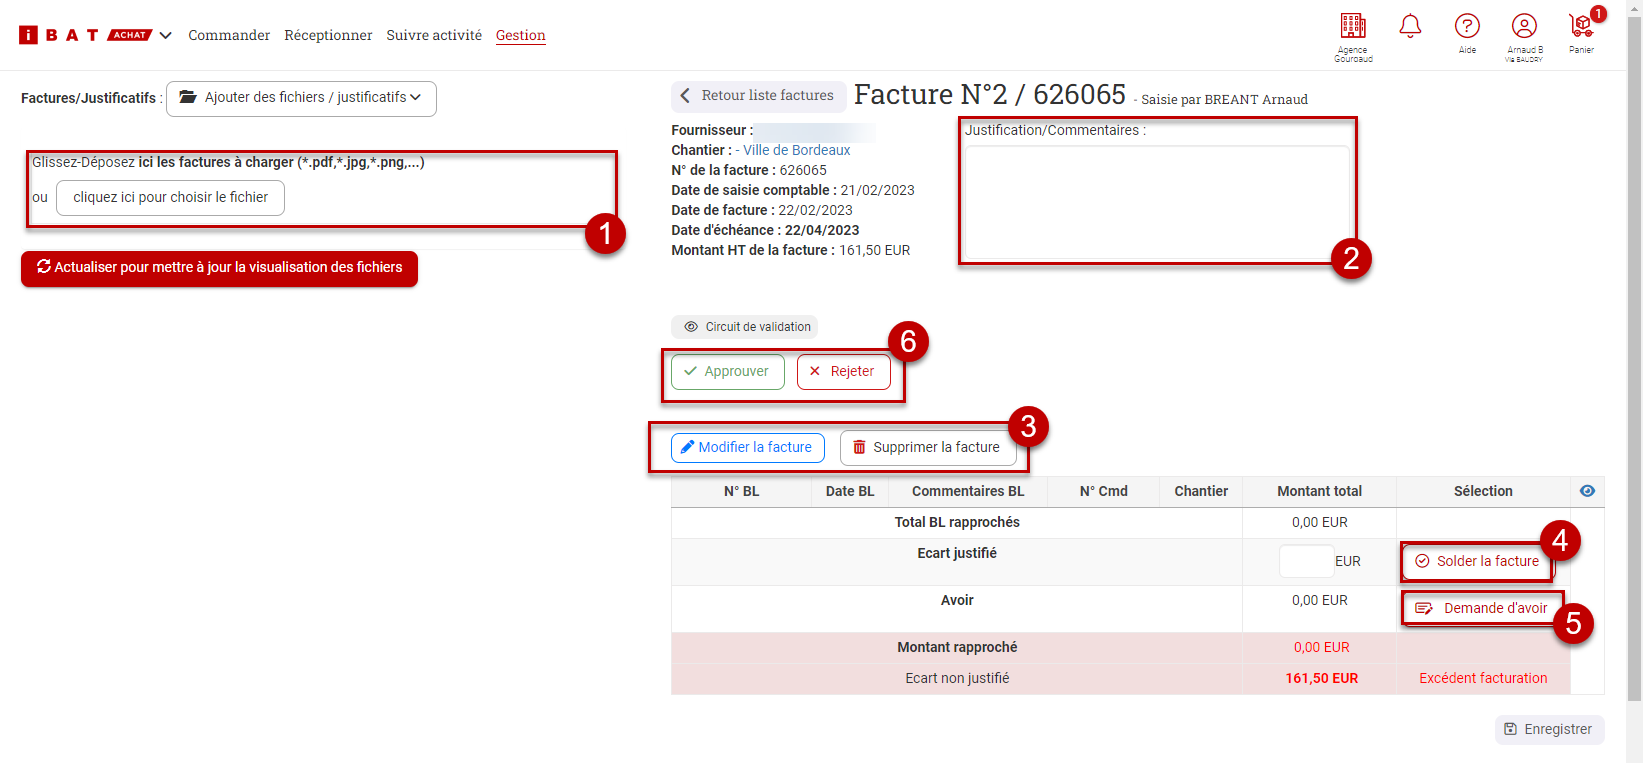View the Circuit de validation
The height and width of the screenshot is (763, 1643).
point(745,327)
